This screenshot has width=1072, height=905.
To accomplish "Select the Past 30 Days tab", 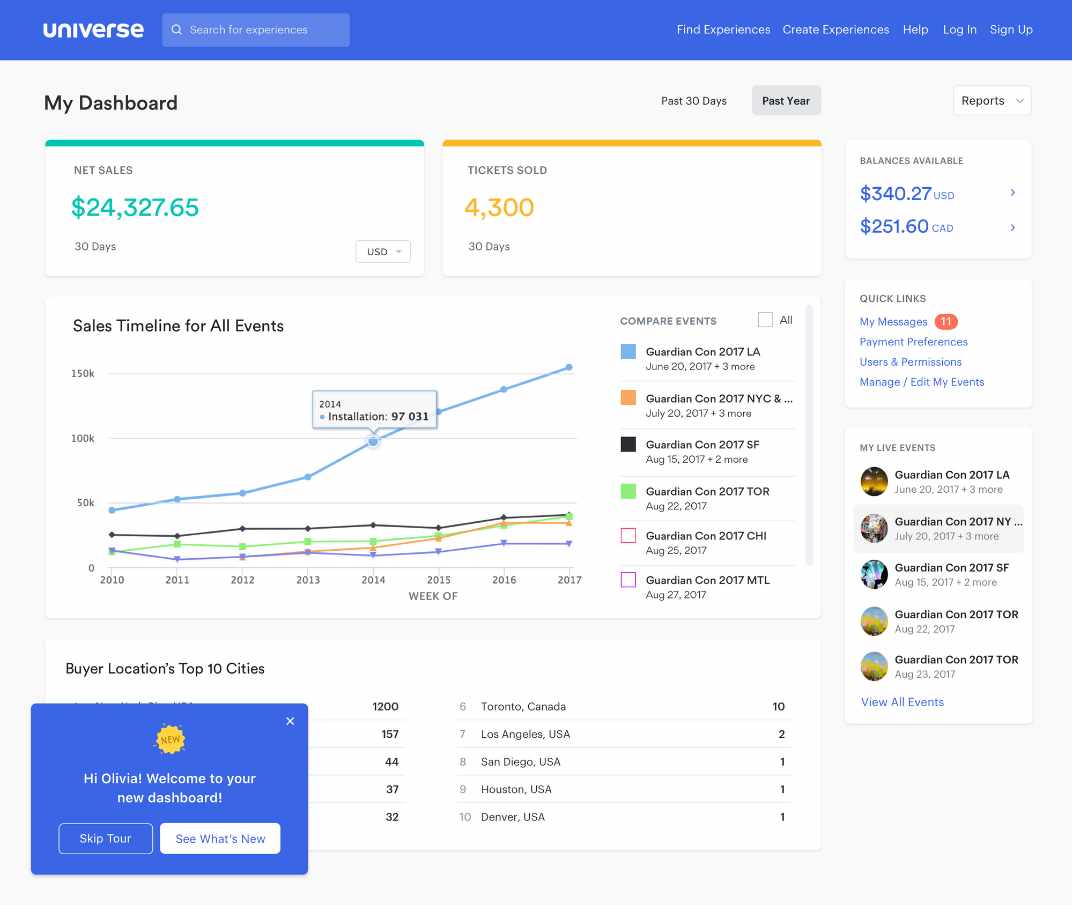I will click(694, 101).
